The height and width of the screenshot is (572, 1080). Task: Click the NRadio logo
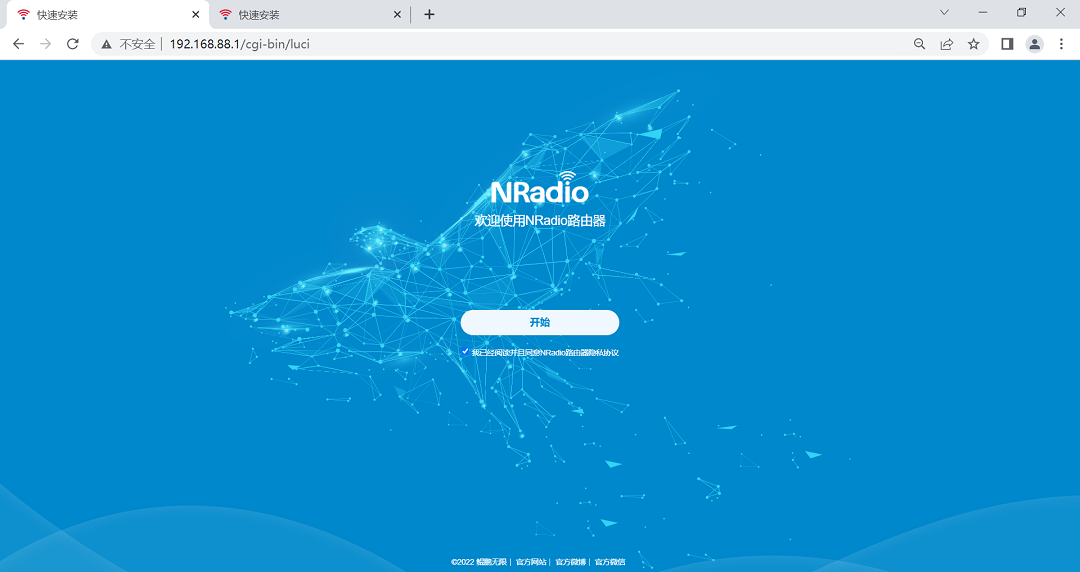pyautogui.click(x=539, y=187)
